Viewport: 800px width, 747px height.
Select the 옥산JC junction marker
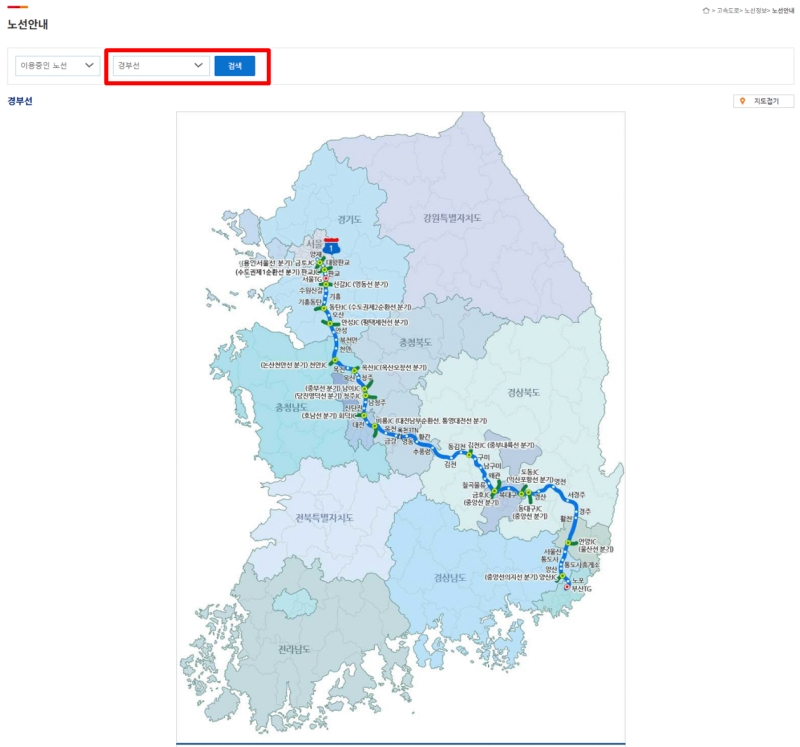pyautogui.click(x=355, y=369)
